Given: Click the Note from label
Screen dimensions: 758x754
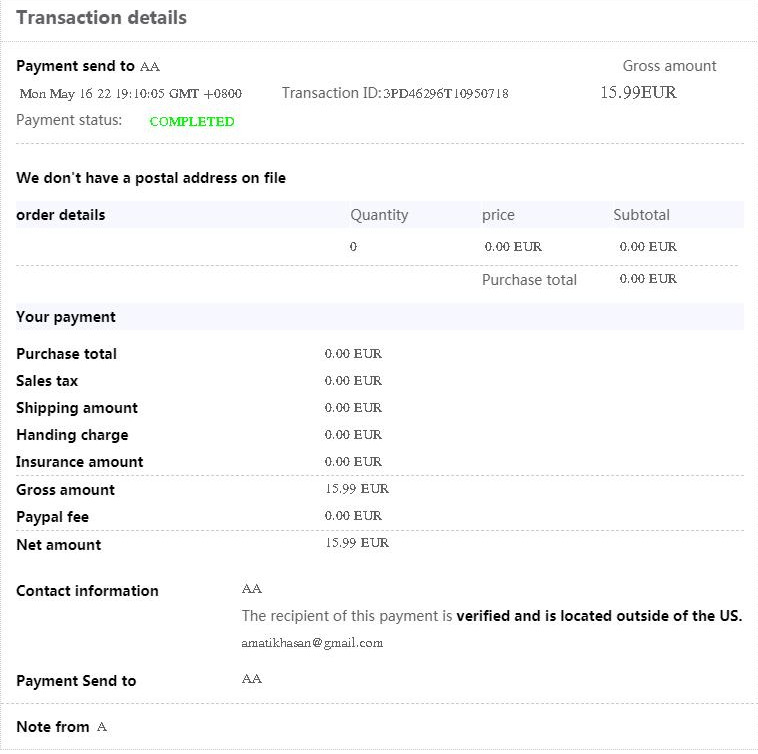Looking at the screenshot, I should point(53,727).
